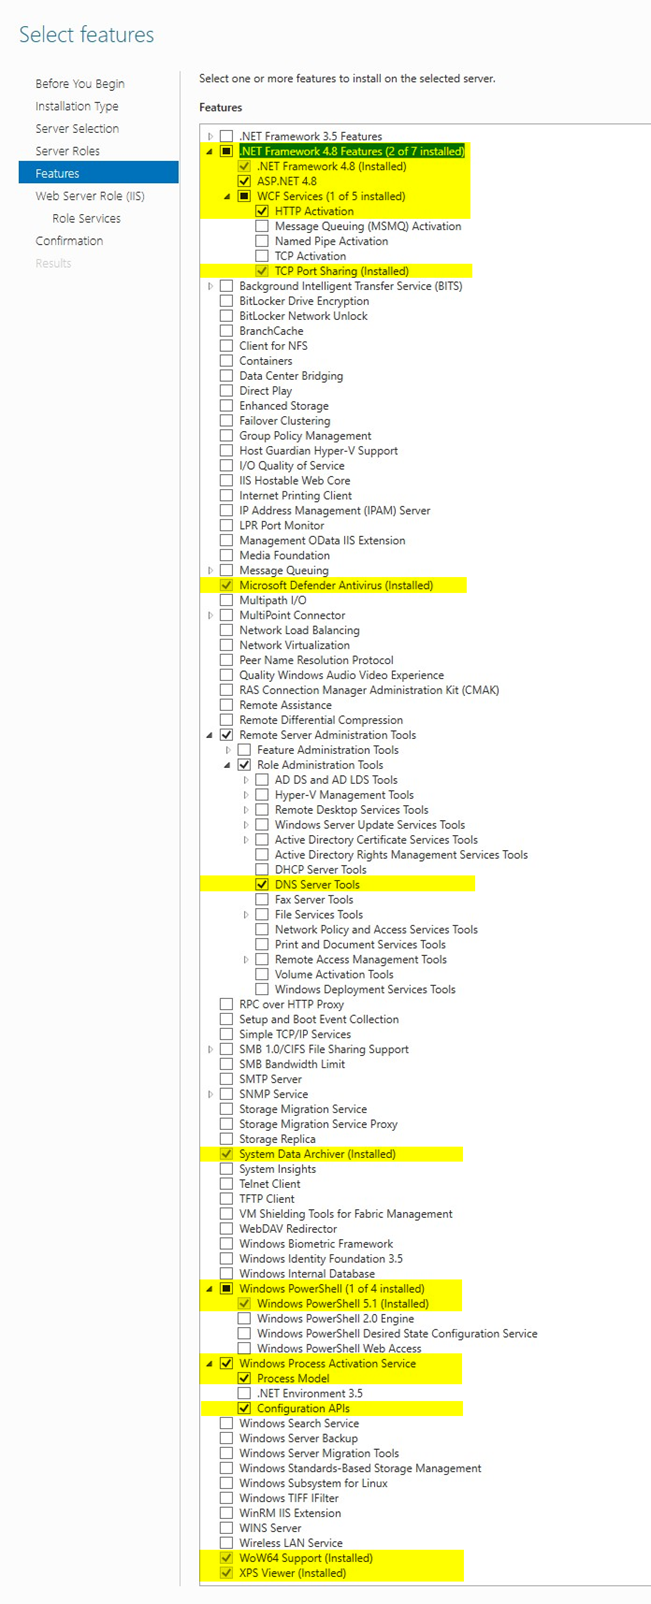Check the SMTP Server checkbox
The height and width of the screenshot is (1604, 651).
coord(227,1079)
